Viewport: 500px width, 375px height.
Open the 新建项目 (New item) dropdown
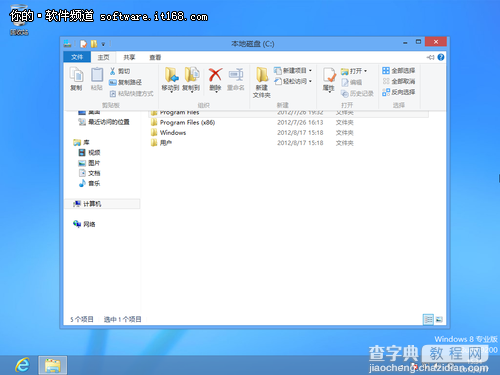pos(293,71)
